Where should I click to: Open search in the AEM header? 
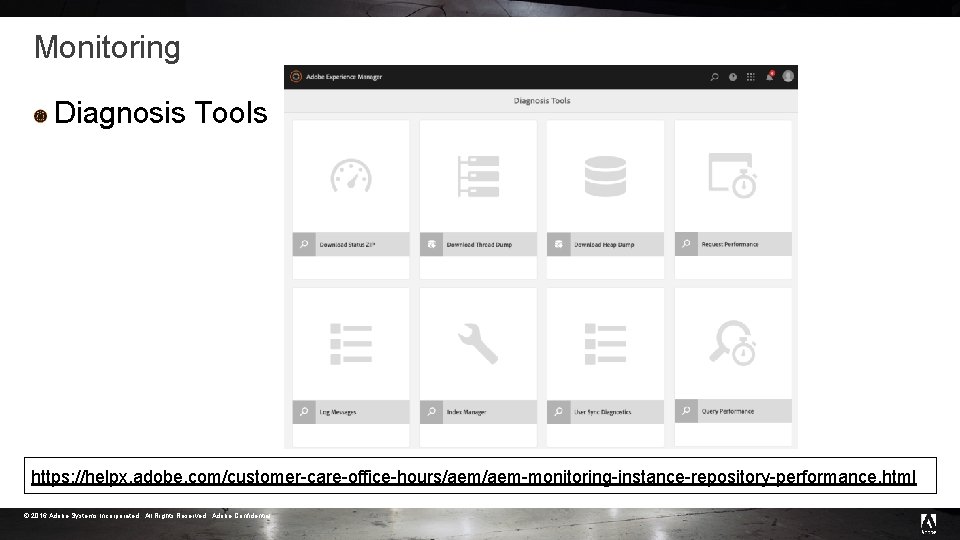714,77
